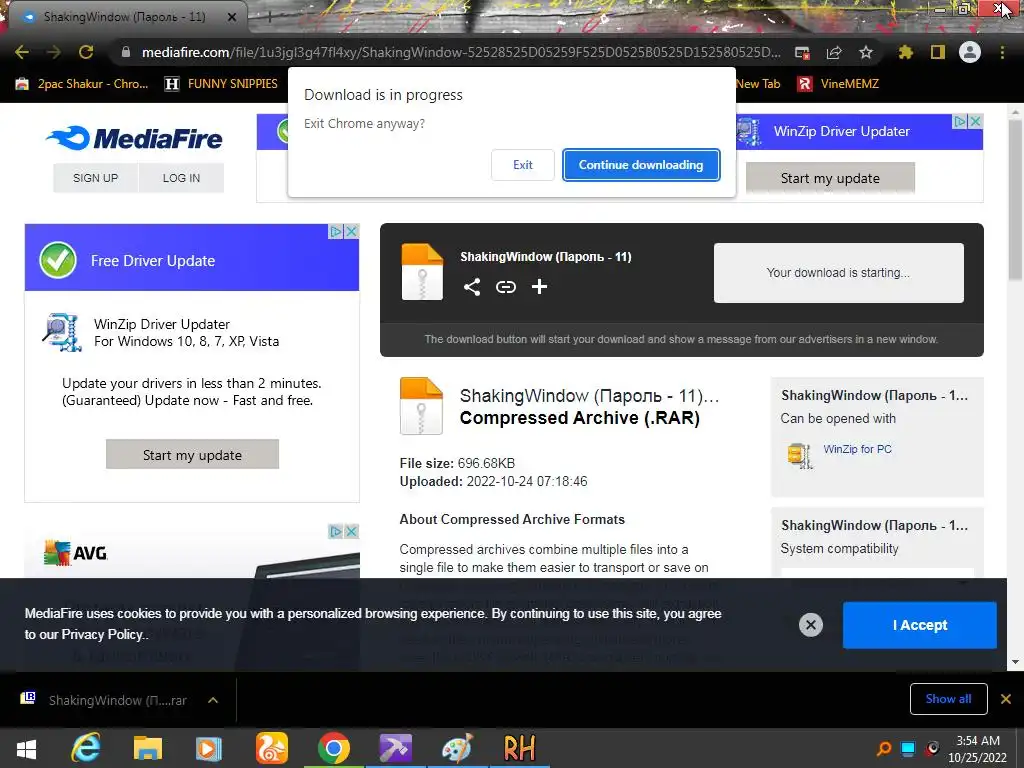Screen dimensions: 1024x768
Task: Open Internet Explorer from taskbar
Action: pyautogui.click(x=86, y=748)
